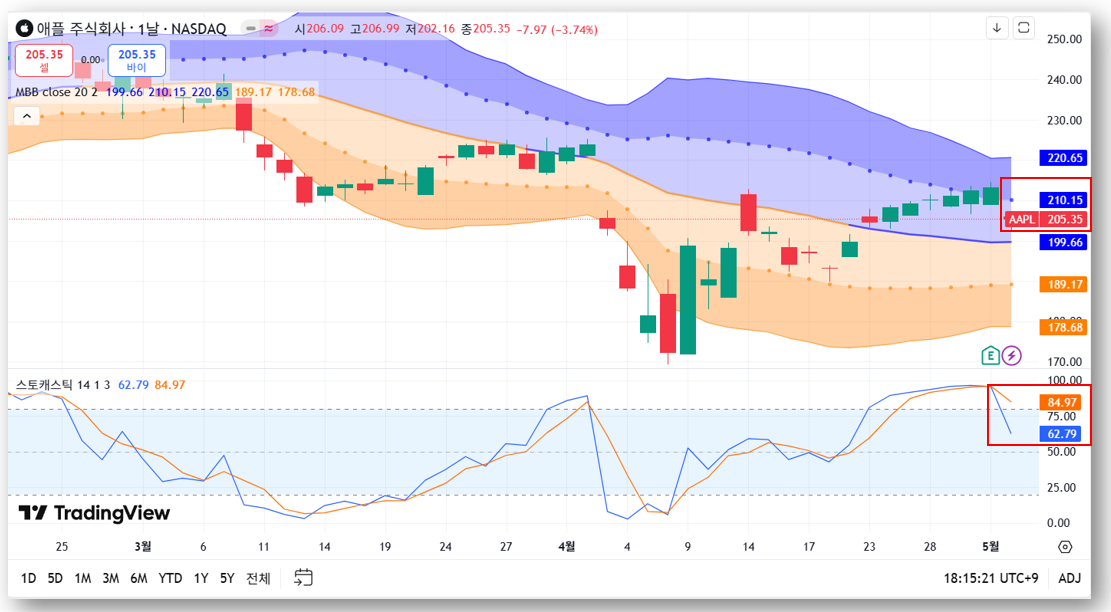The height and width of the screenshot is (612, 1111).
Task: Click the 62.79 value in stochastic legend
Action: 133,385
